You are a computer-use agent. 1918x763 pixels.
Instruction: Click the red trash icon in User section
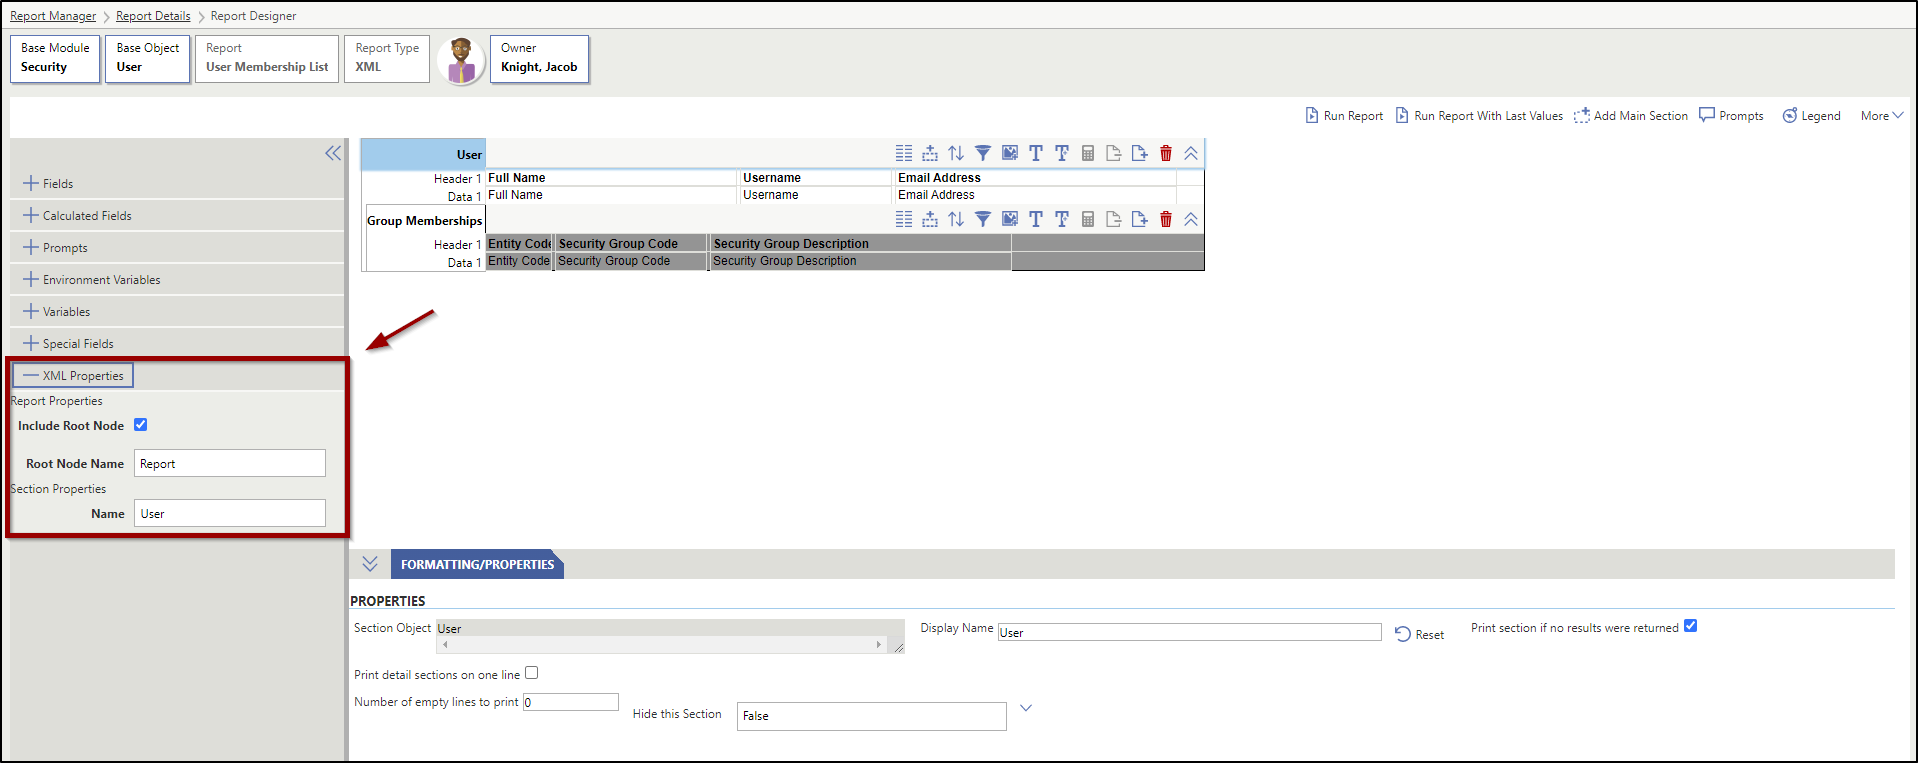1165,153
